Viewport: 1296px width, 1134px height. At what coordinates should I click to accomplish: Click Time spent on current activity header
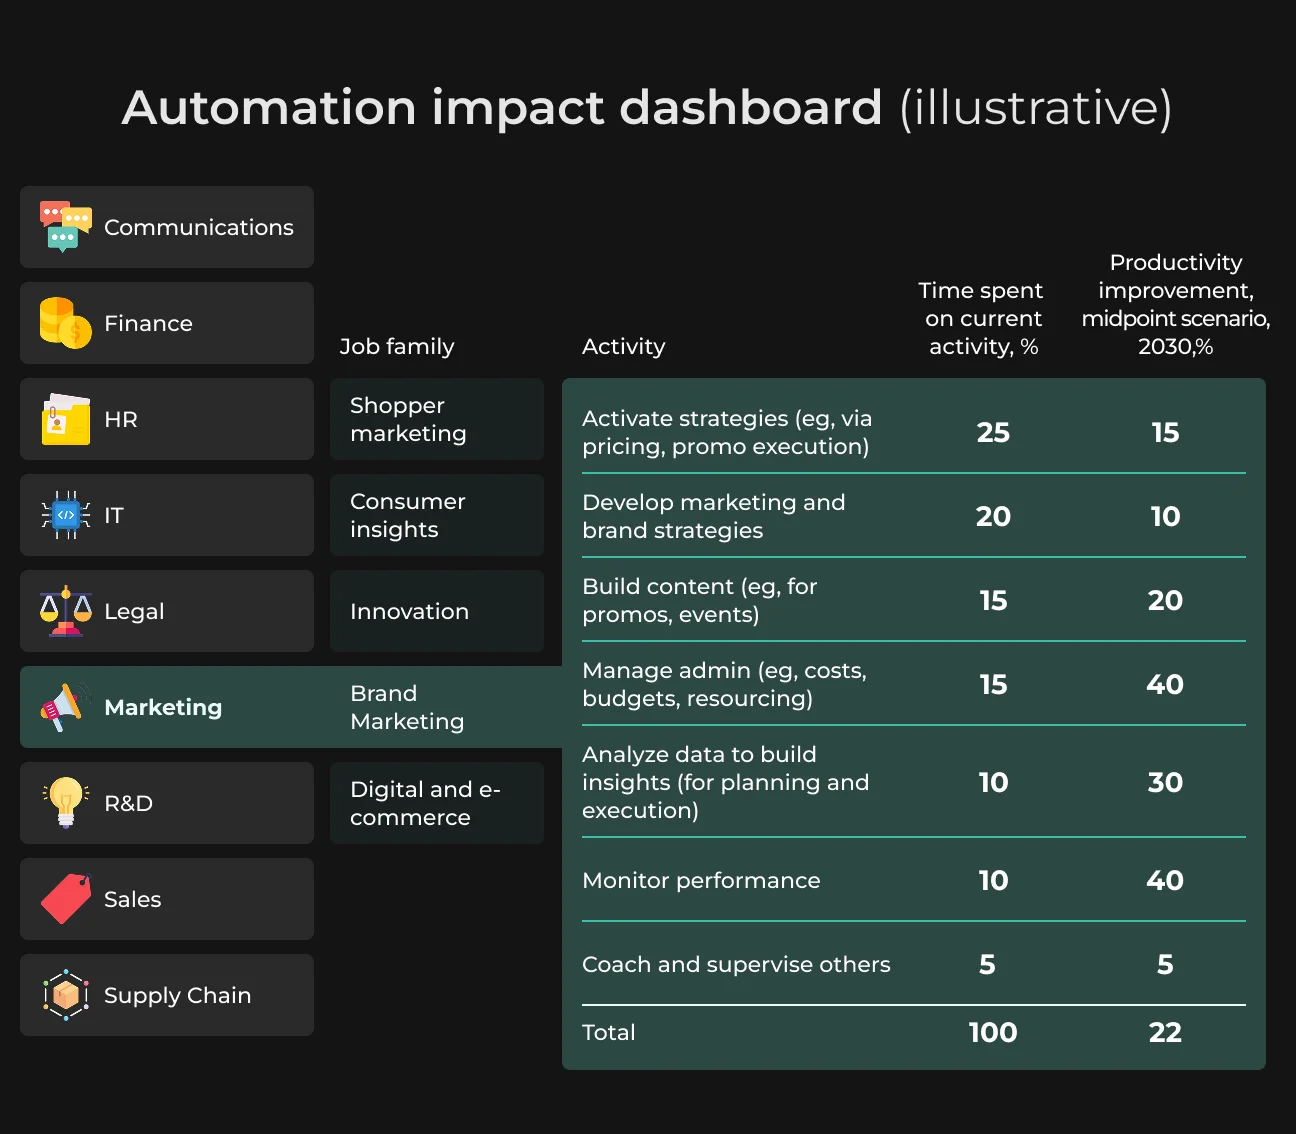click(x=981, y=318)
